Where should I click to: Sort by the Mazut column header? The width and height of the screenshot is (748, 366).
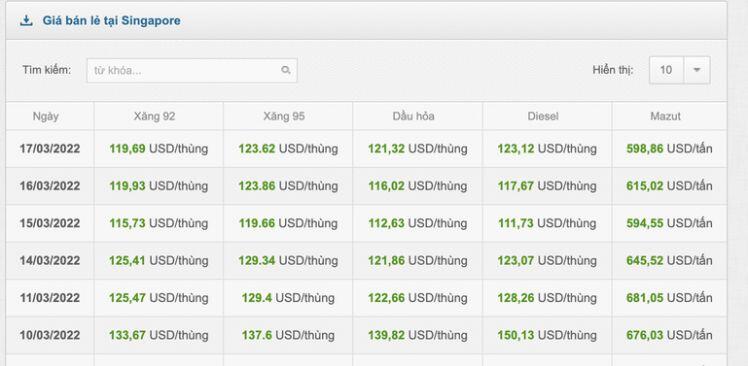point(665,116)
